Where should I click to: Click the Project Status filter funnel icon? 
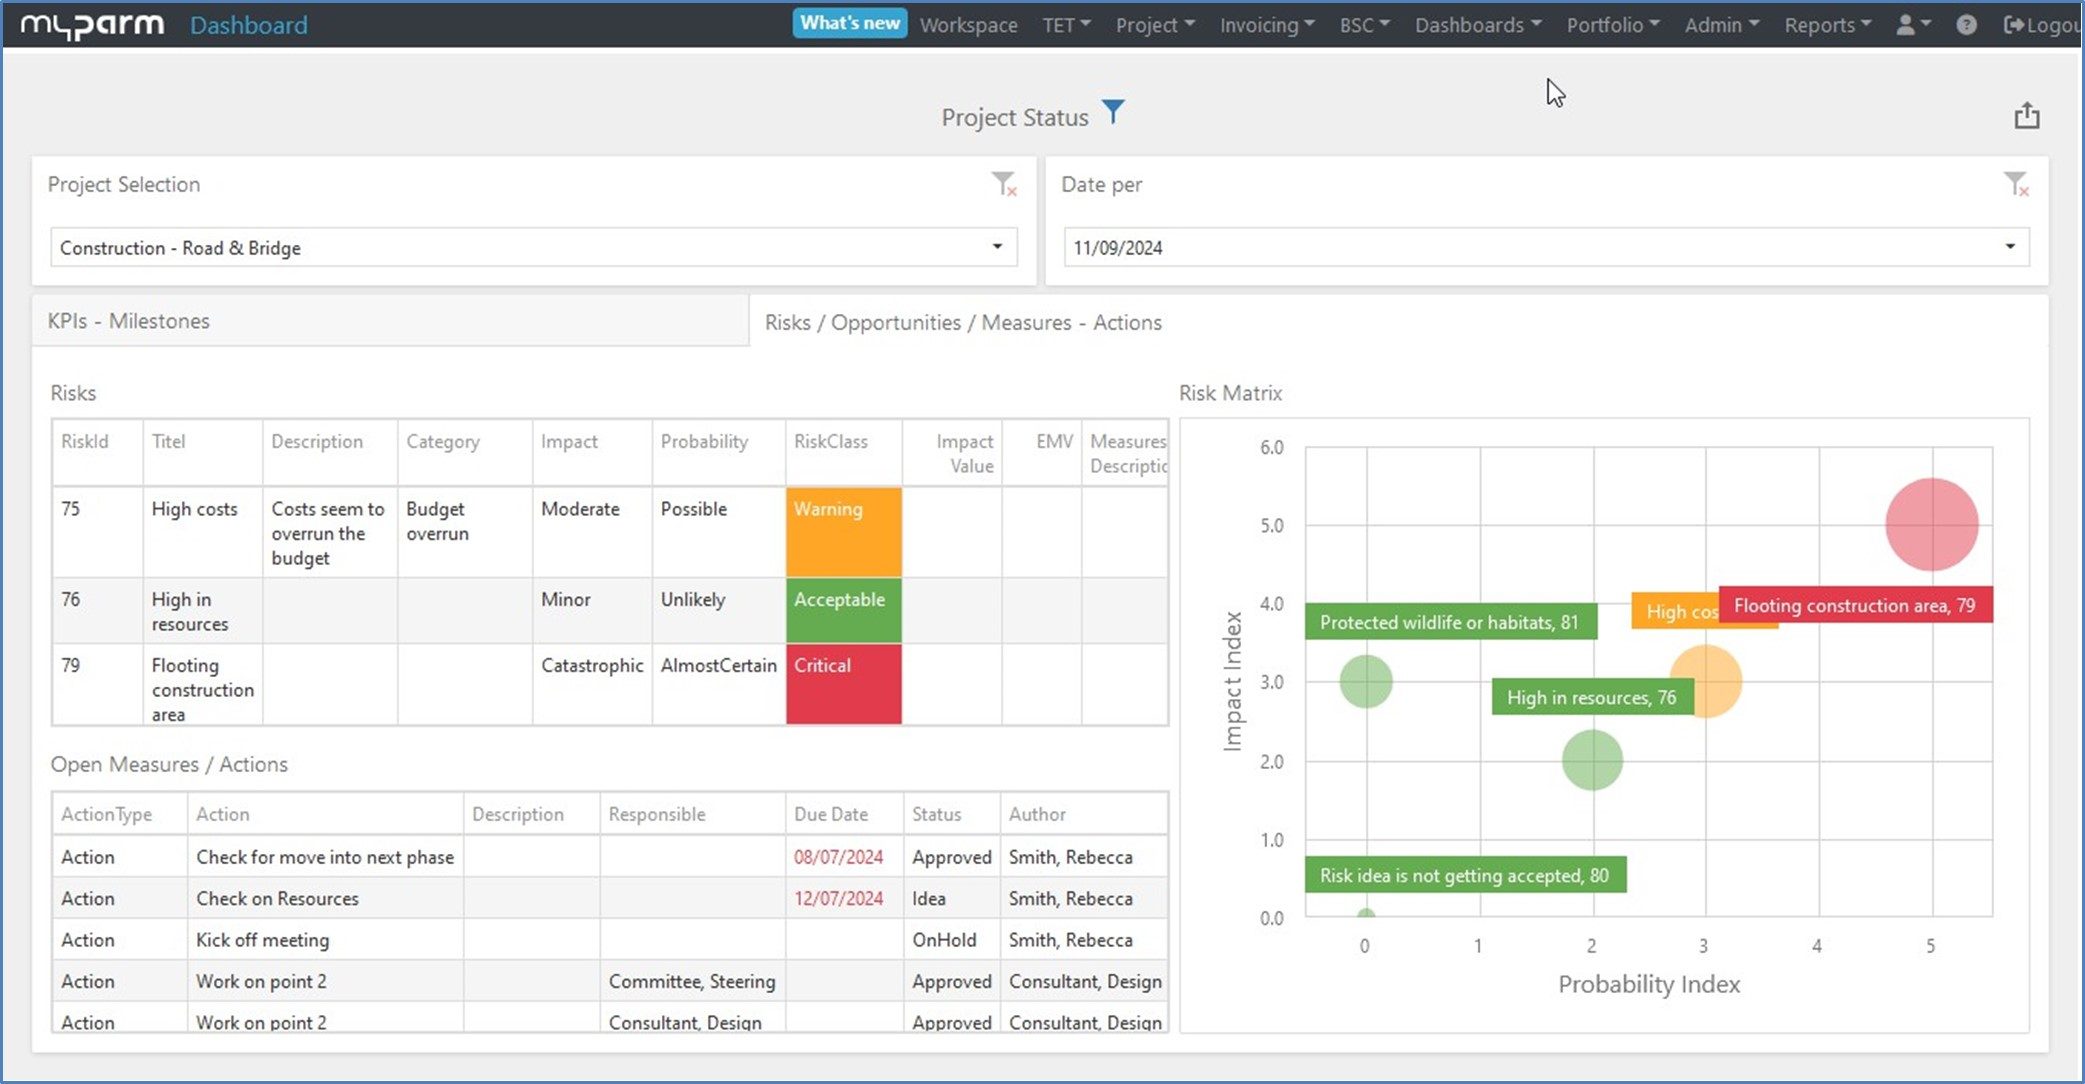click(x=1113, y=112)
